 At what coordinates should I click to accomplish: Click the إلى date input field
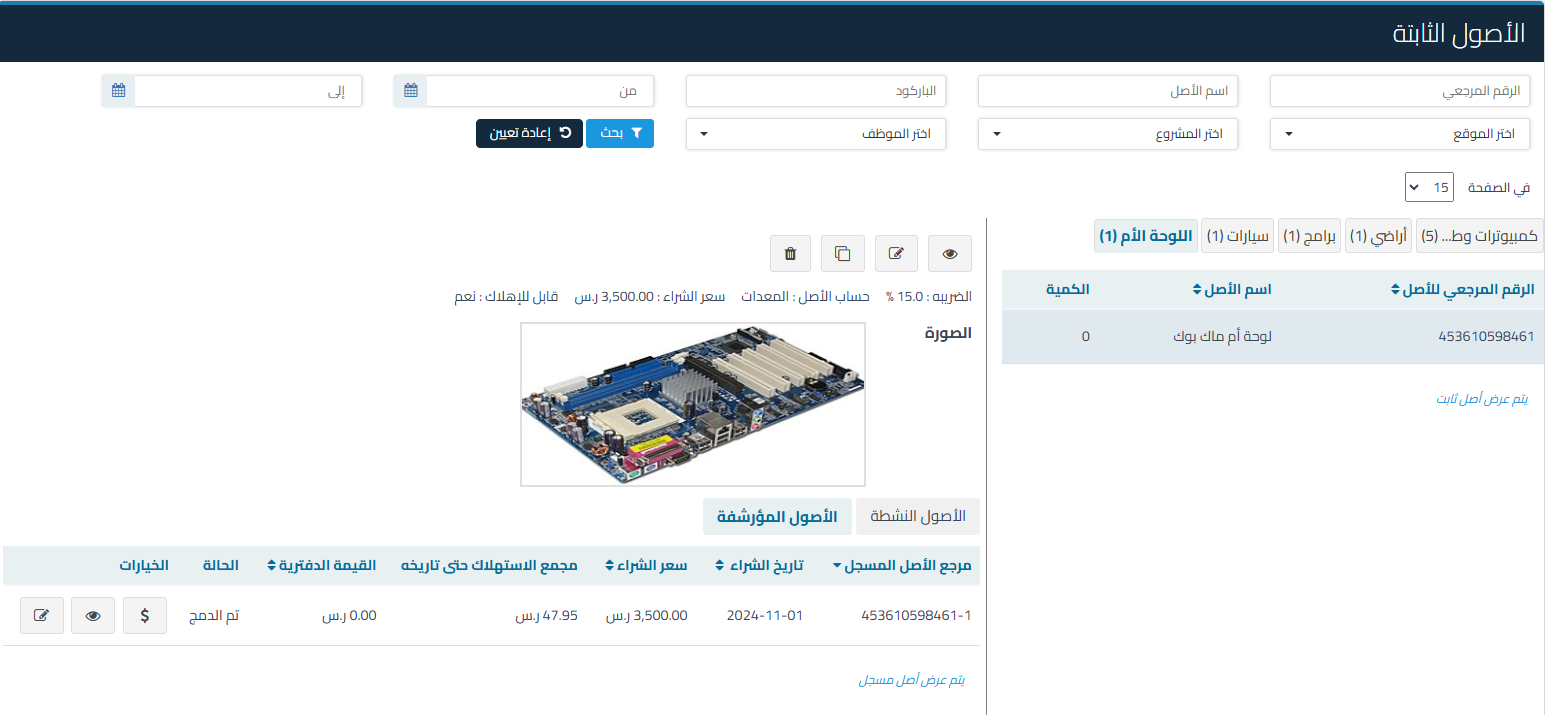[x=248, y=91]
